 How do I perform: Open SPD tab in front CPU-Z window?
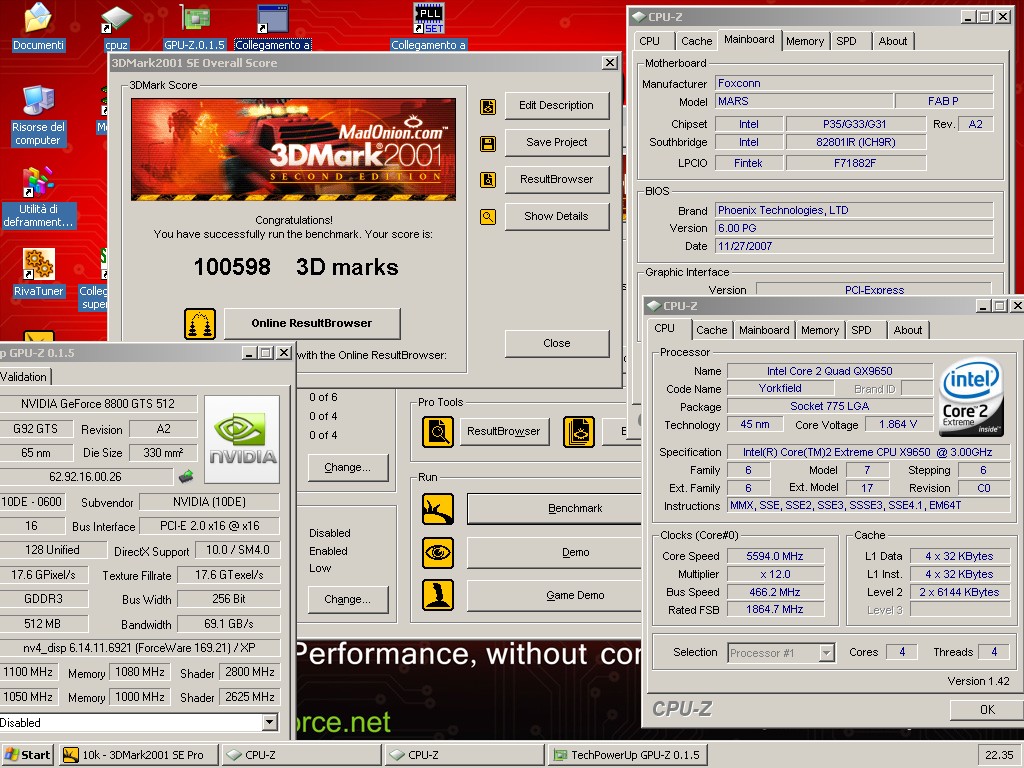tap(861, 330)
